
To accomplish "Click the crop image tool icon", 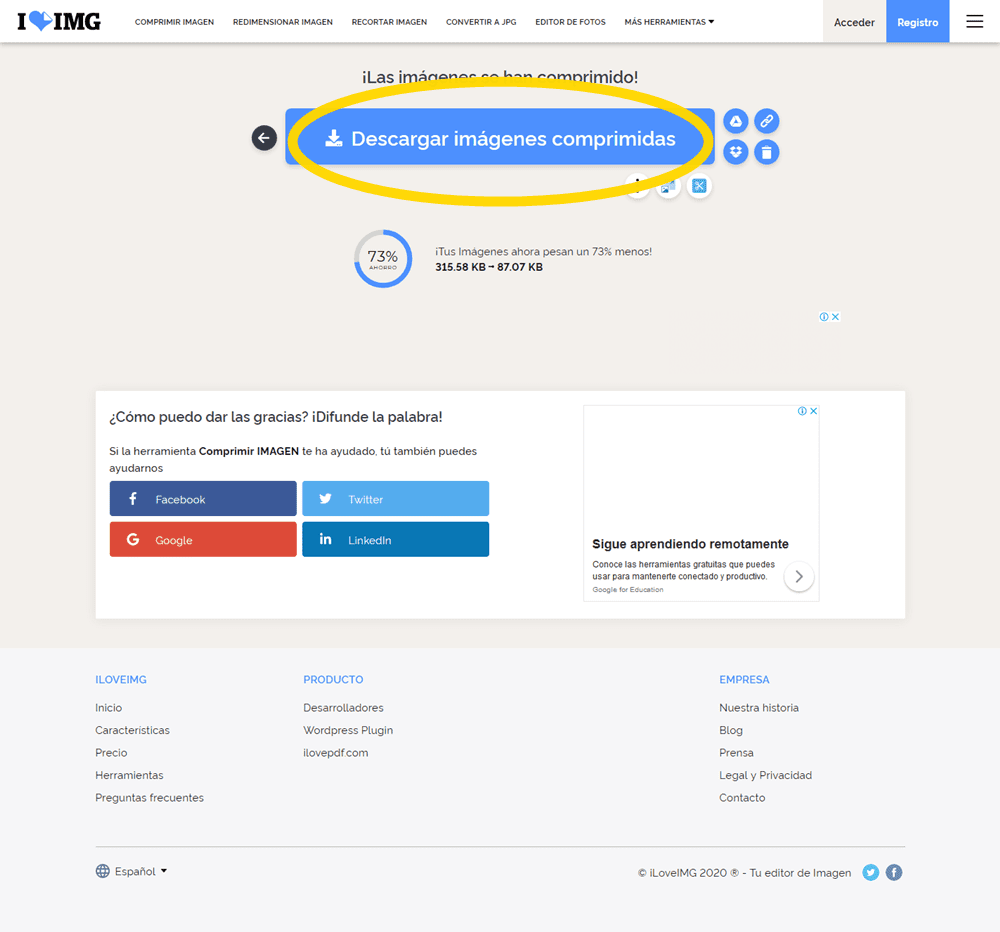I will (699, 186).
